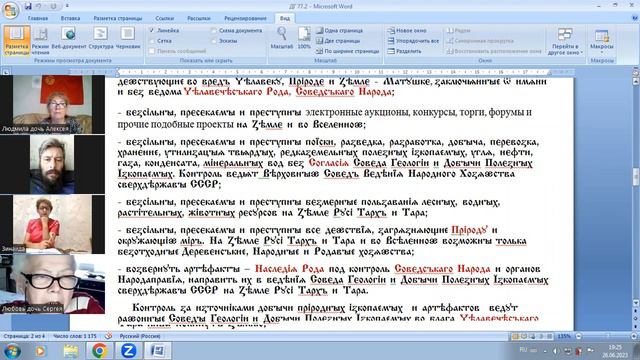The width and height of the screenshot is (640, 360).
Task: Click the zoom slider track
Action: click(x=606, y=336)
